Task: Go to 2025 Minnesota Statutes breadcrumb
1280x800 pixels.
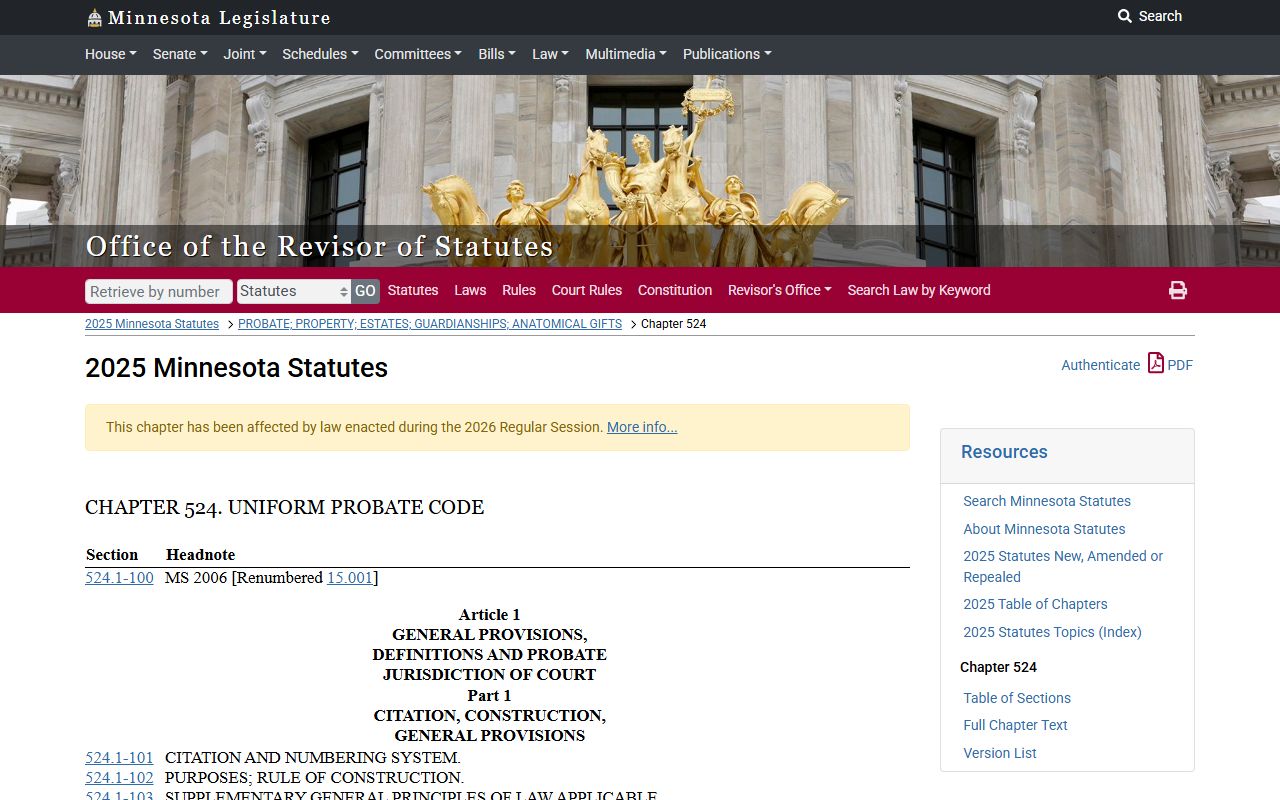Action: (152, 324)
